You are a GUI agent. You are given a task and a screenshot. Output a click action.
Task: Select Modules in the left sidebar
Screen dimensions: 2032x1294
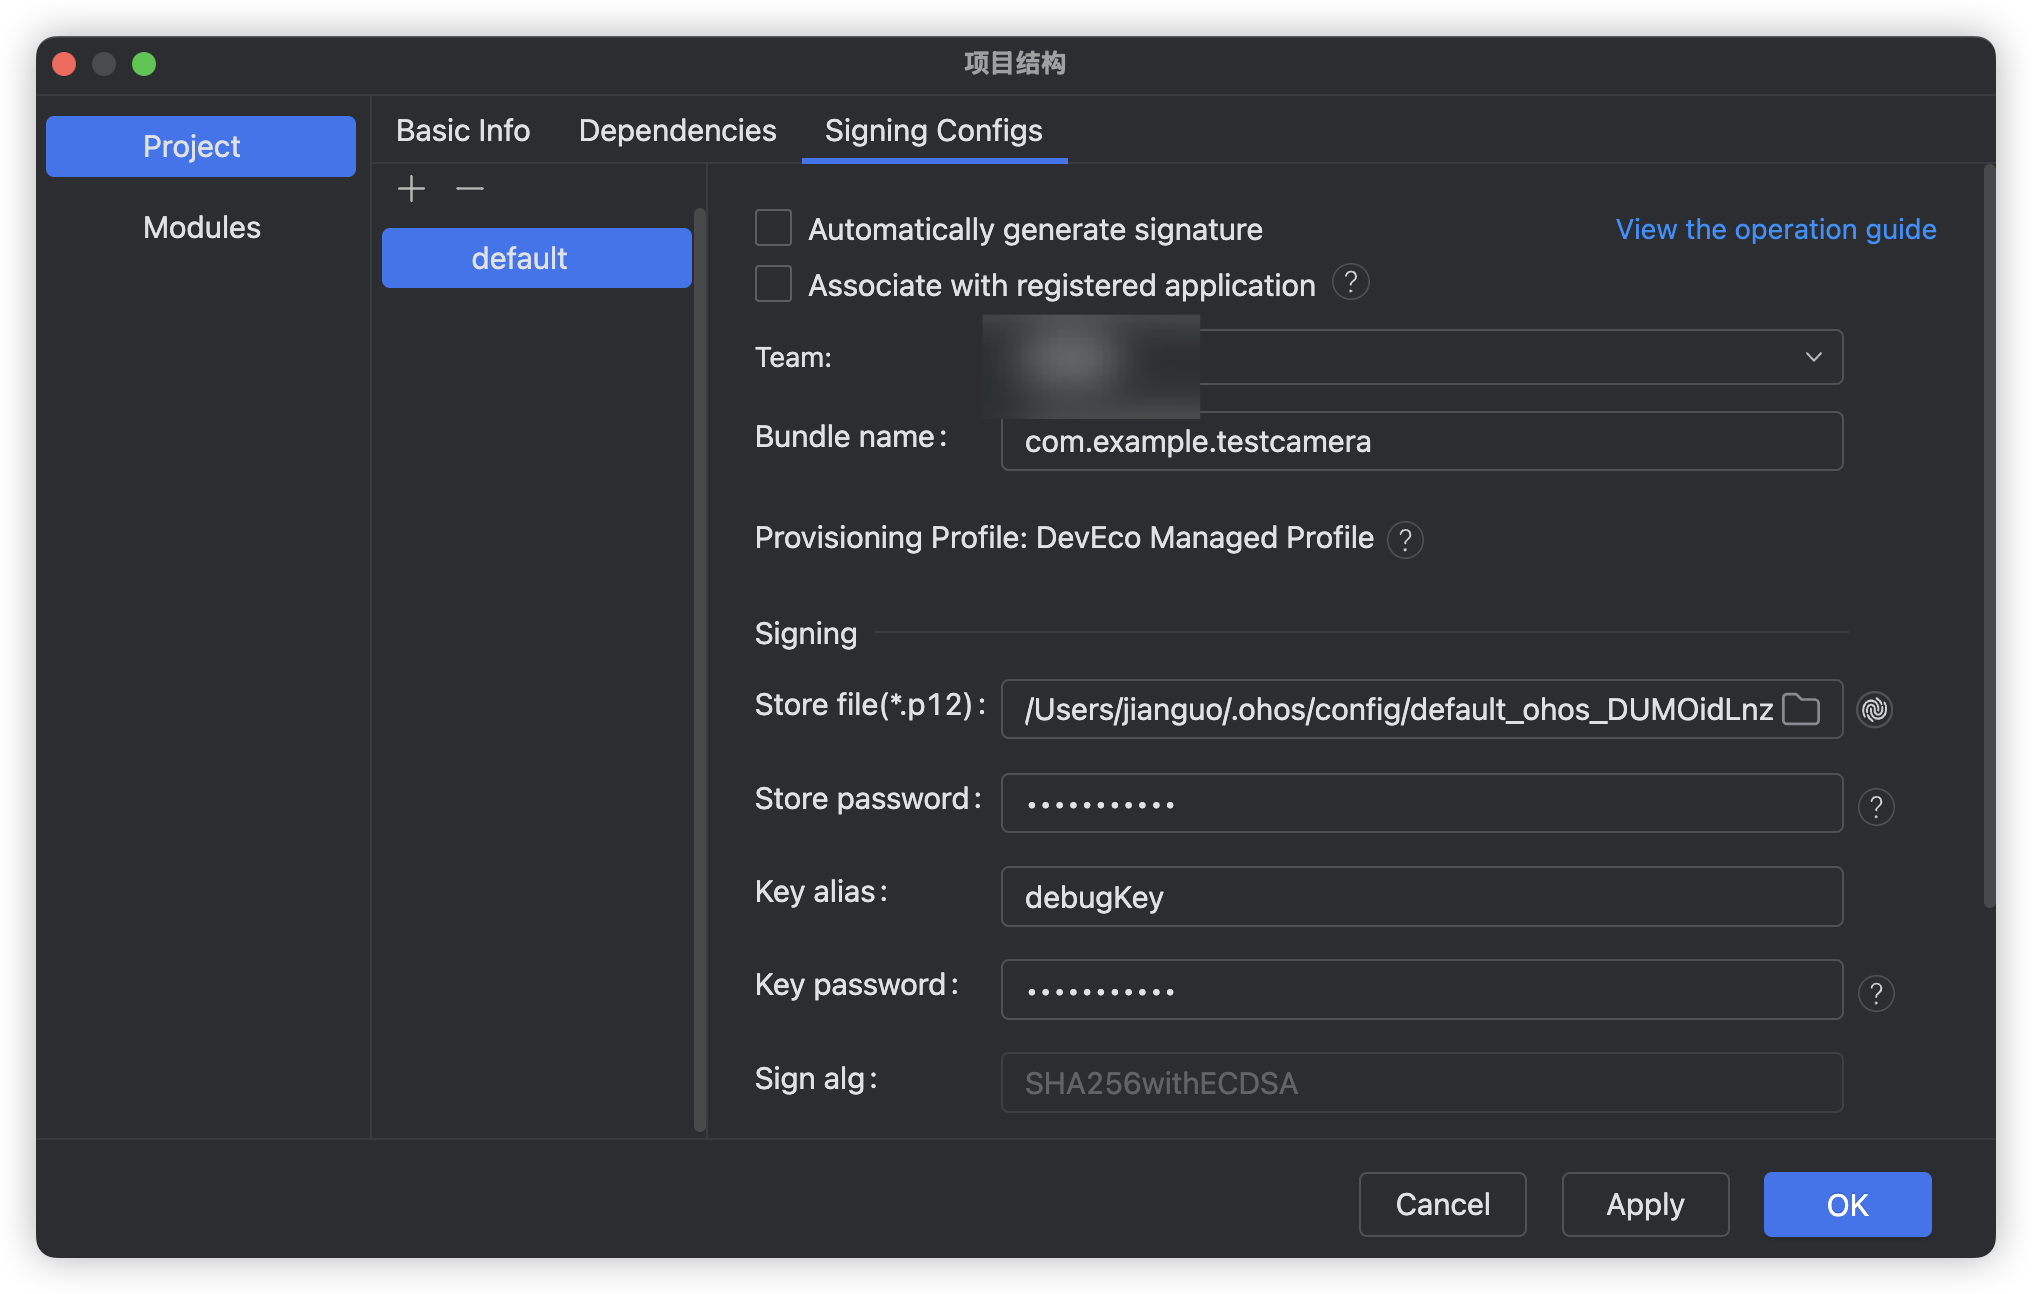(x=201, y=228)
